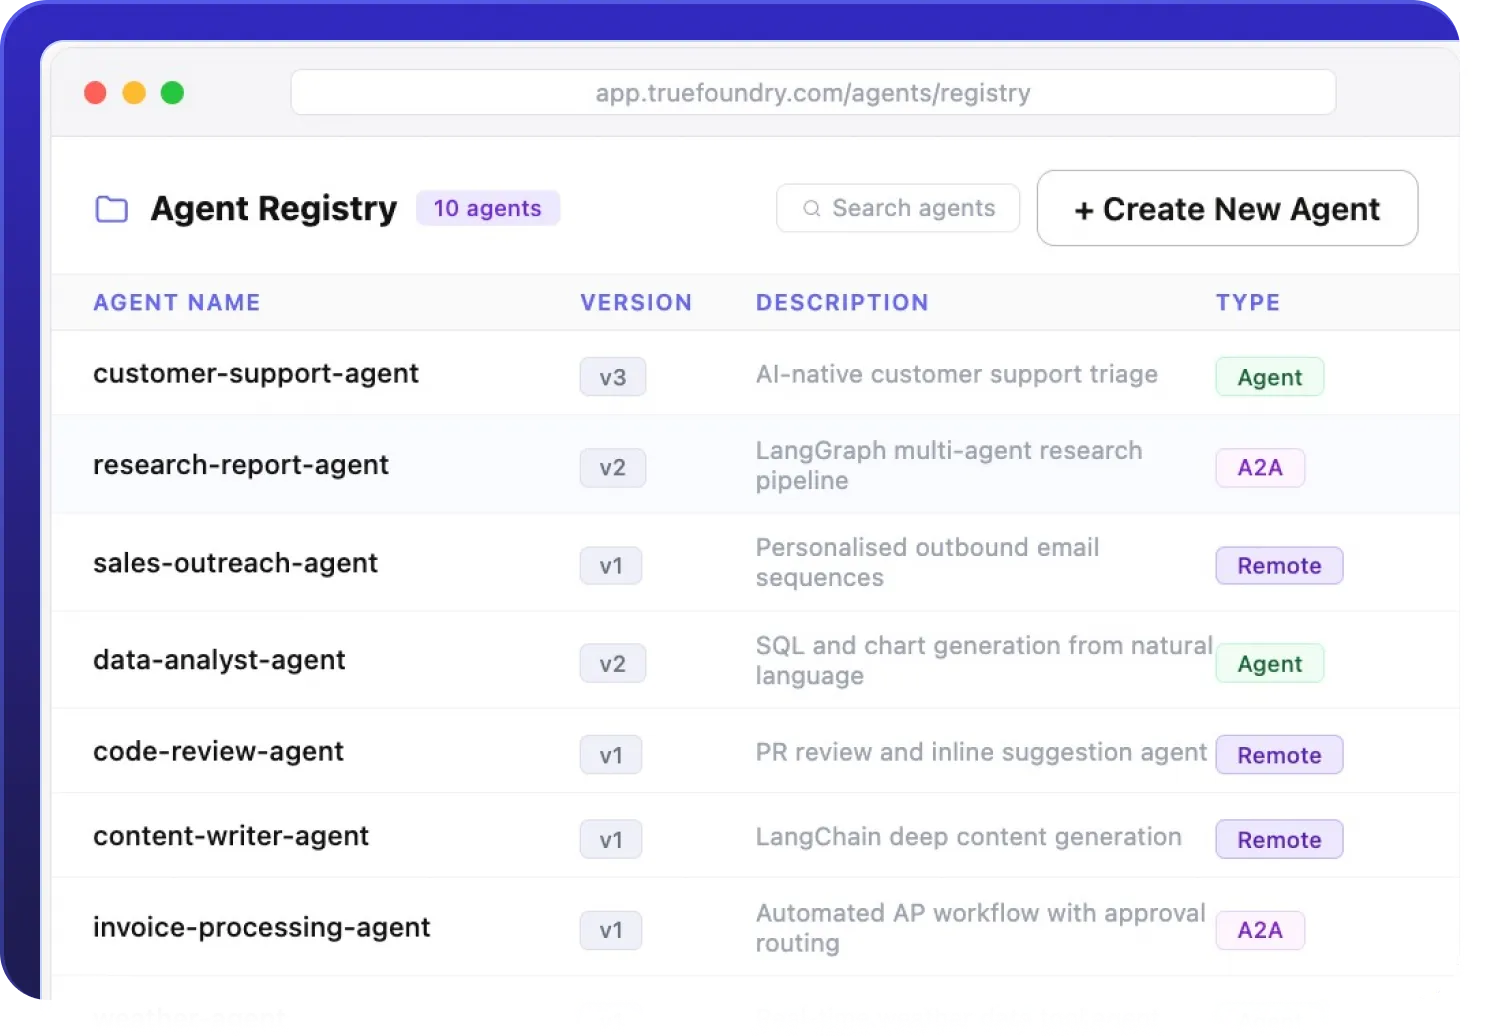Viewport: 1488px width, 1036px height.
Task: Open research-report-agent
Action: 241,465
